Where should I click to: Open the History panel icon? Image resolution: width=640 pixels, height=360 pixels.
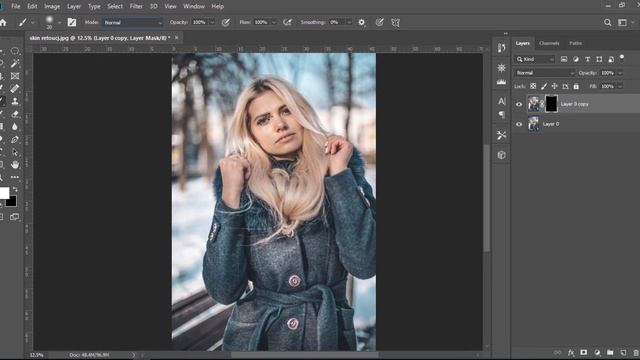coord(502,48)
